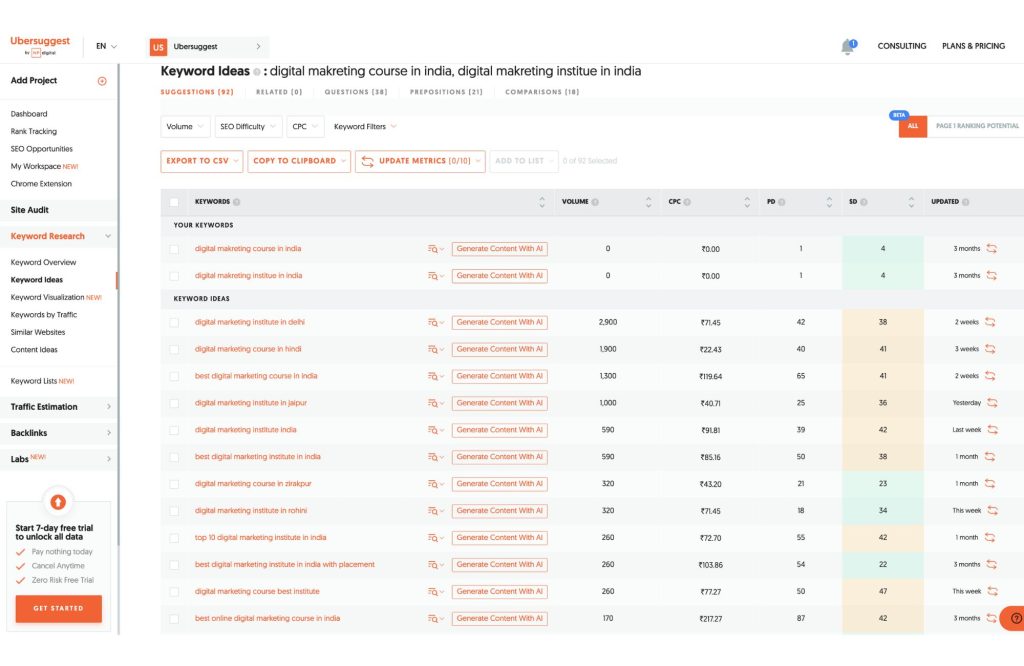Open the Volume filter dropdown

184,126
